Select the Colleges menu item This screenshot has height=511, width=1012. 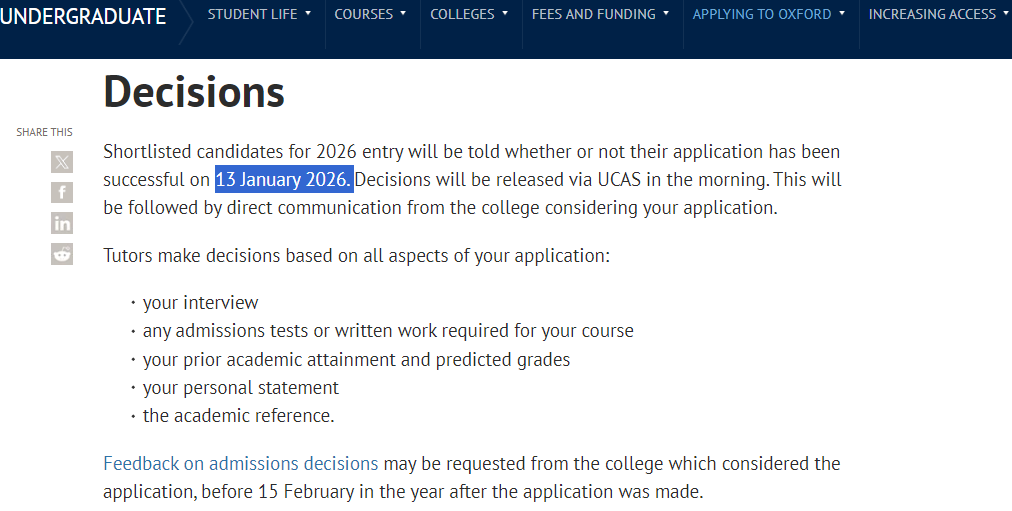point(462,14)
